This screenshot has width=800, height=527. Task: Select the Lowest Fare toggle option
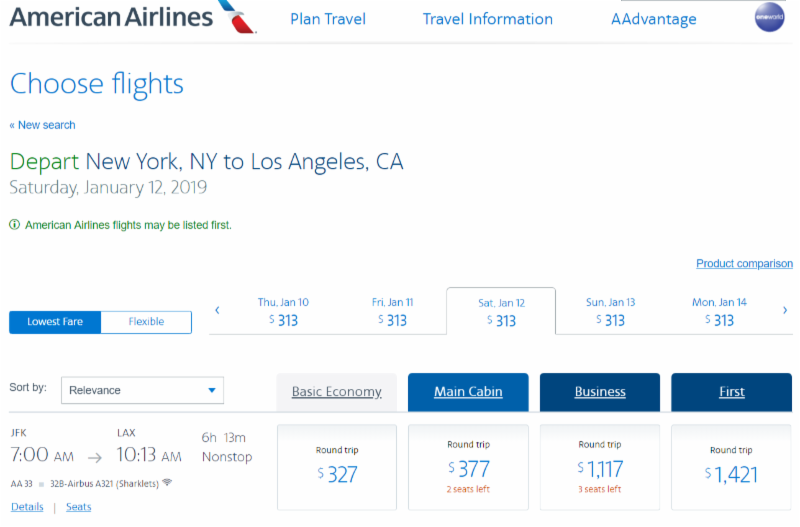coord(55,322)
